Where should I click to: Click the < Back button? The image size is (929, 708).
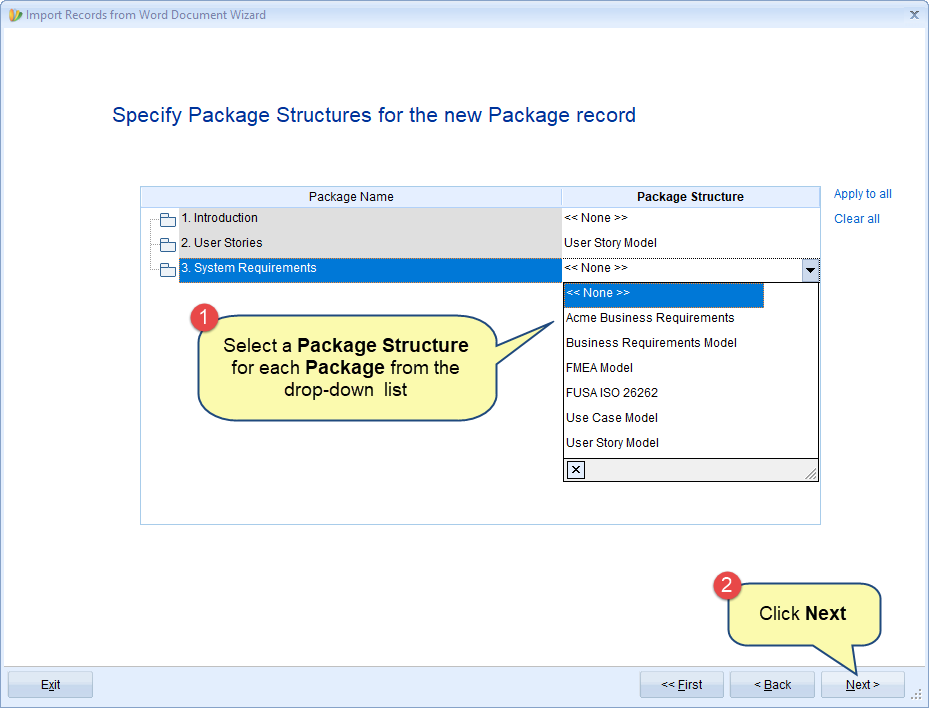[772, 685]
